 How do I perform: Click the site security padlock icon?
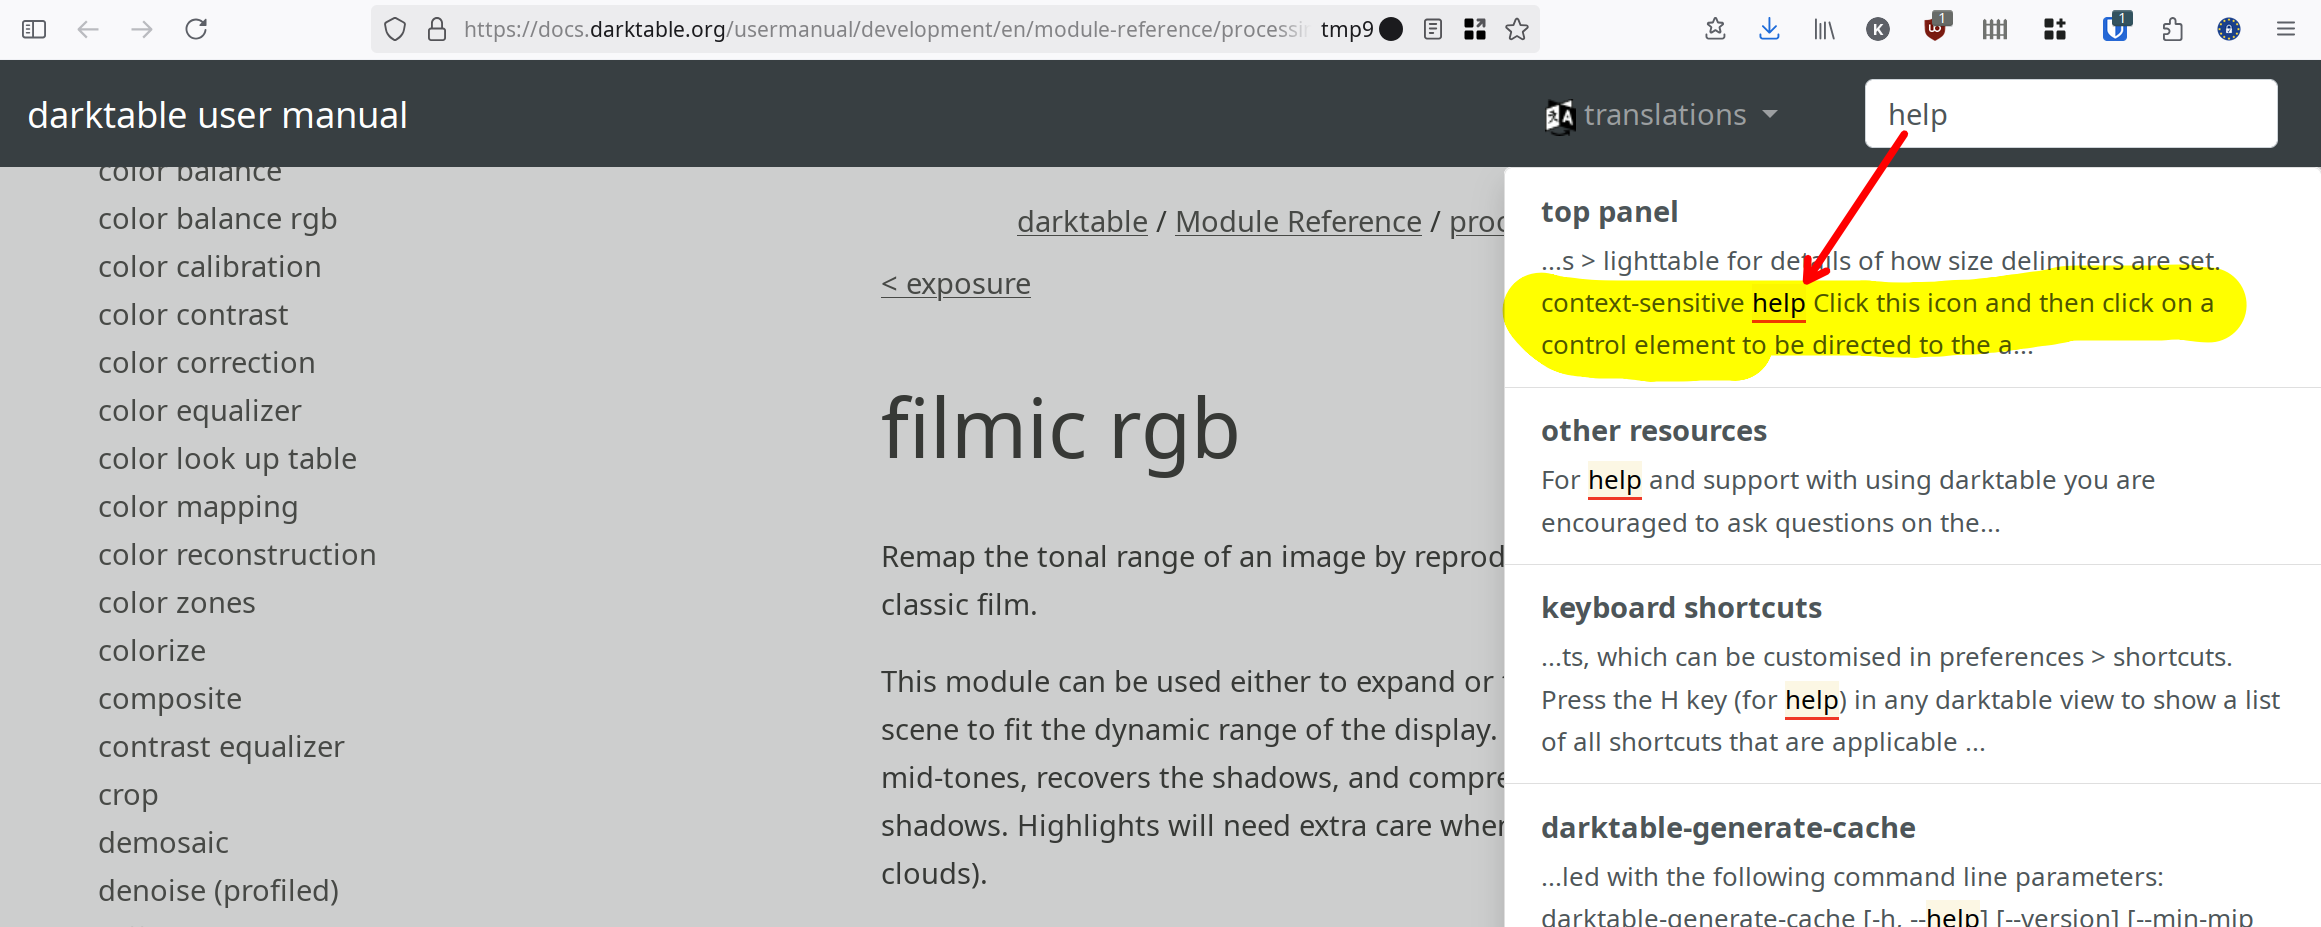[437, 29]
